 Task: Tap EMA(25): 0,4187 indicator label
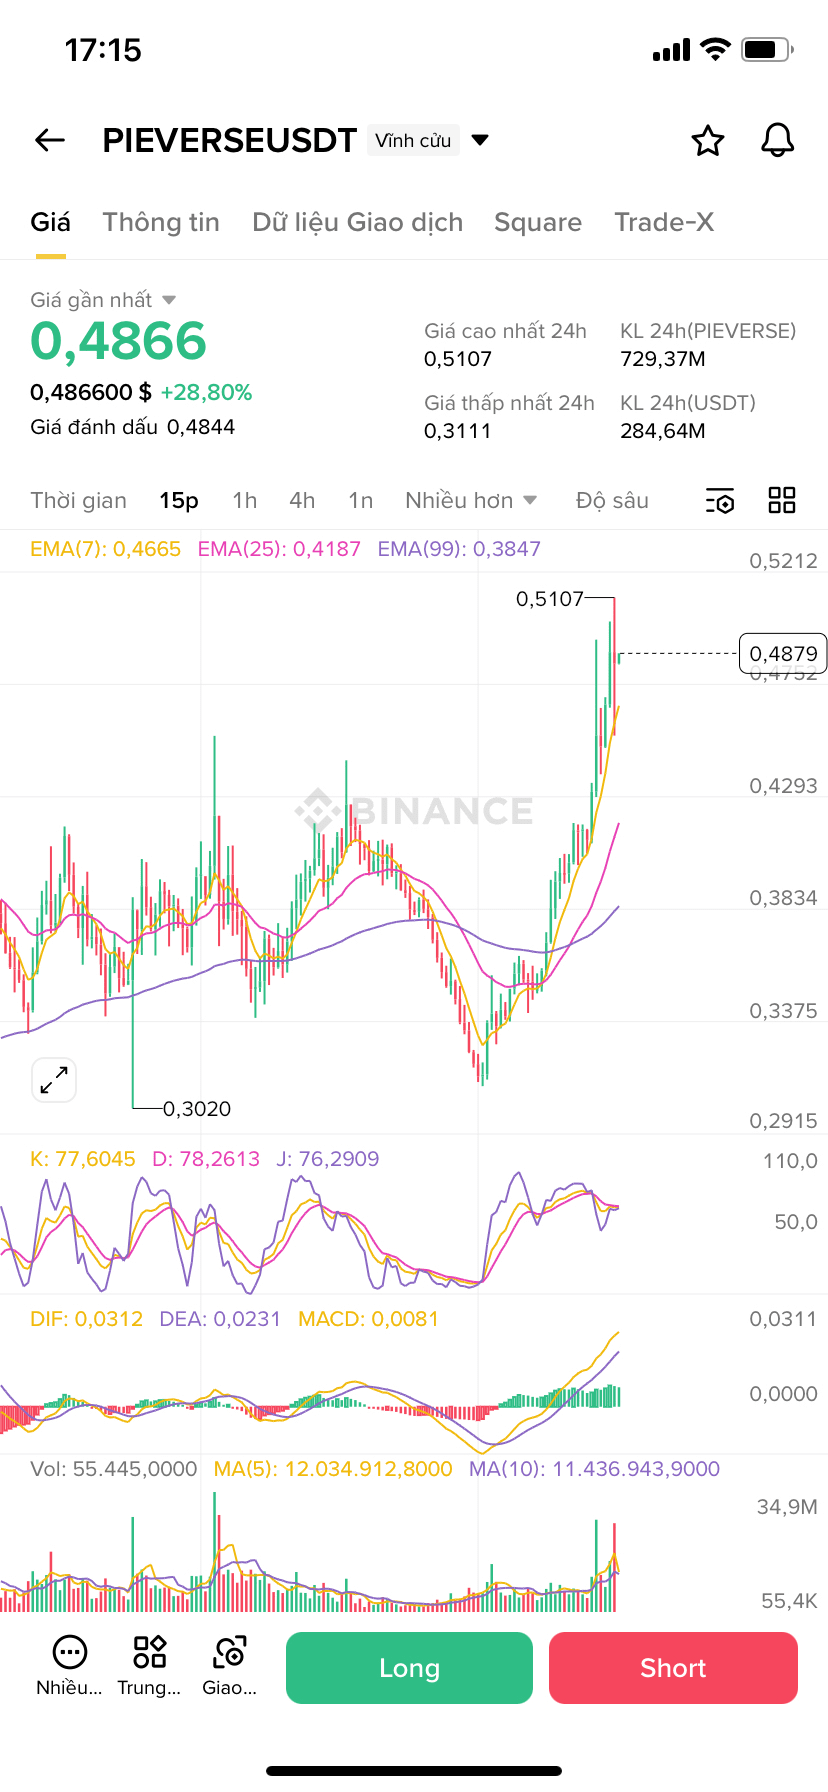click(279, 549)
